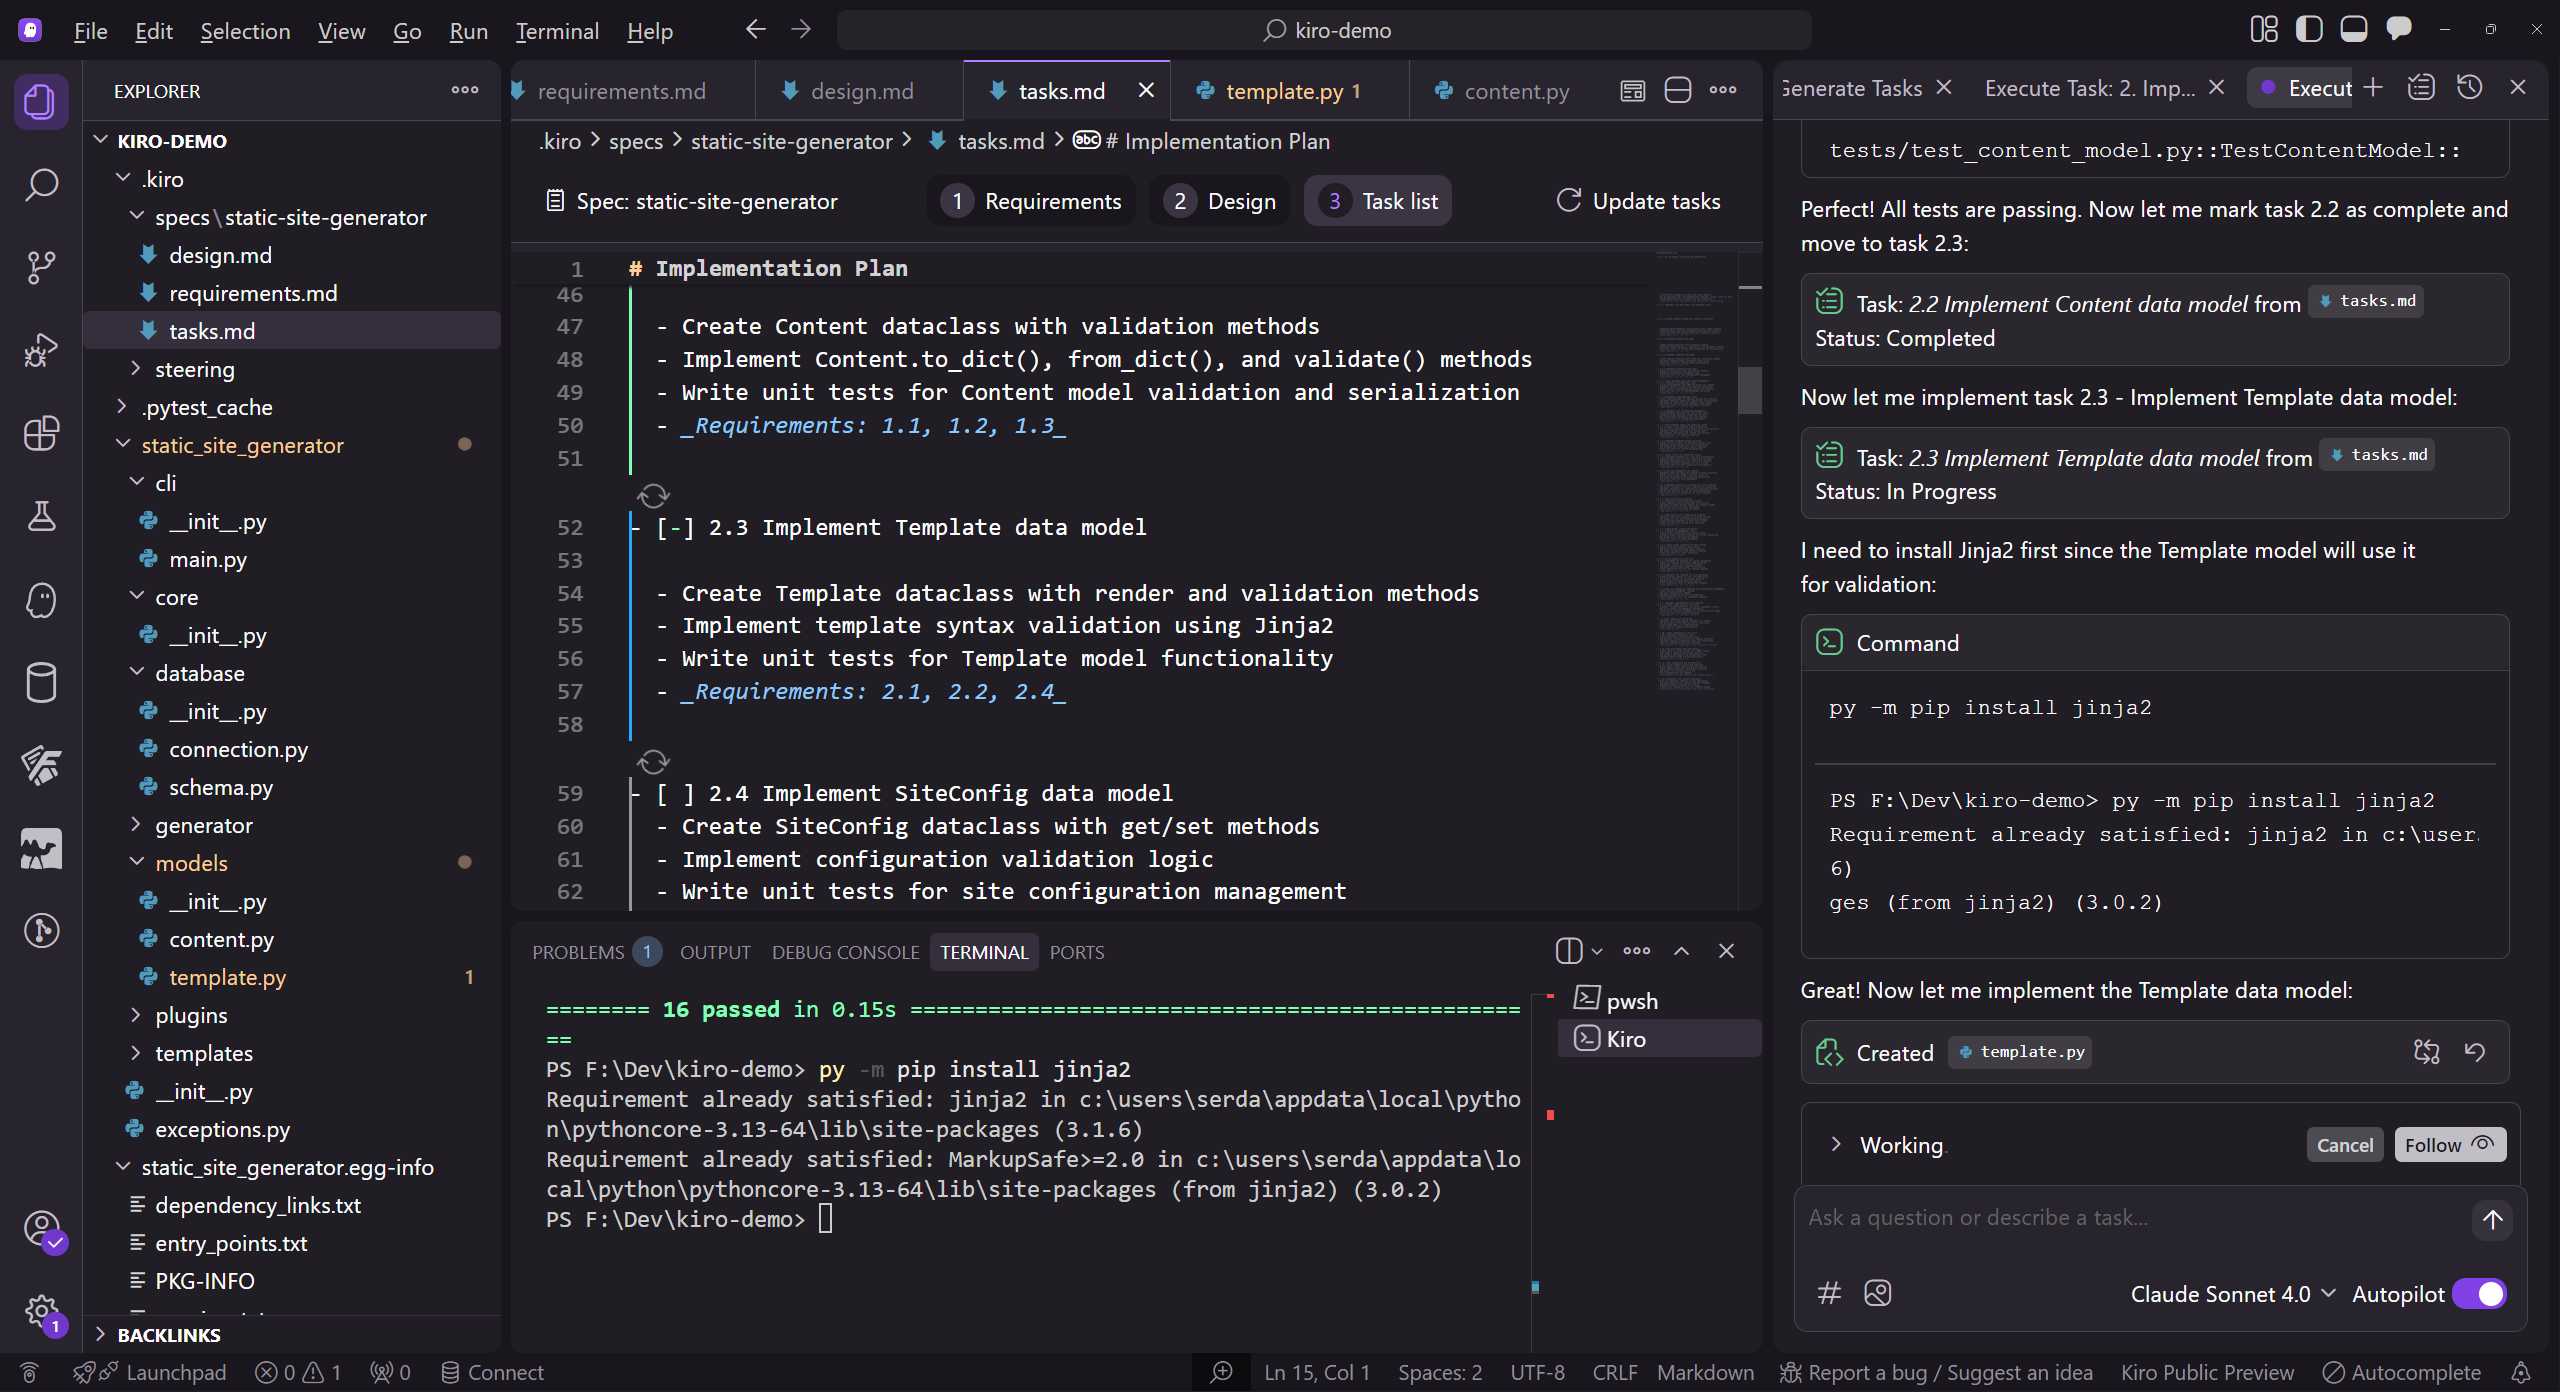Enable Follow mode in Working panel
This screenshot has width=2560, height=1392.
tap(2450, 1144)
